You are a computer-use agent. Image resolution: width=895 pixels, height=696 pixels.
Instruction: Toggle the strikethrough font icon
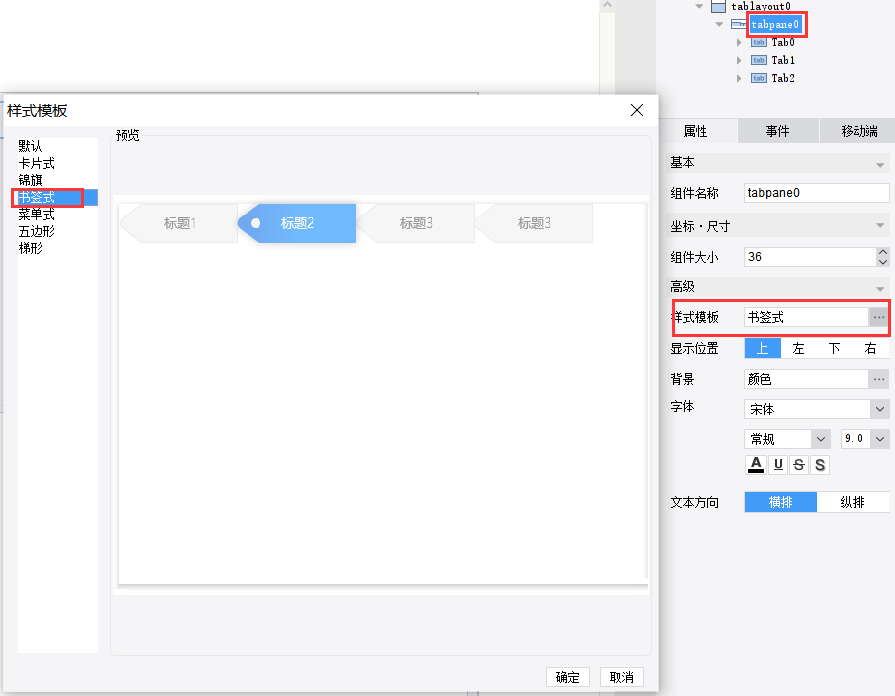(x=799, y=465)
